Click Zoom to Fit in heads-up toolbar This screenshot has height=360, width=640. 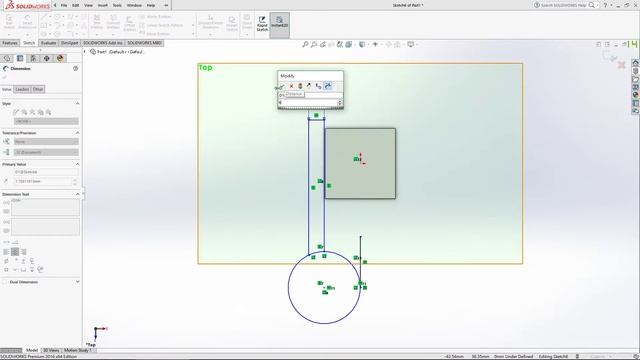coord(305,44)
